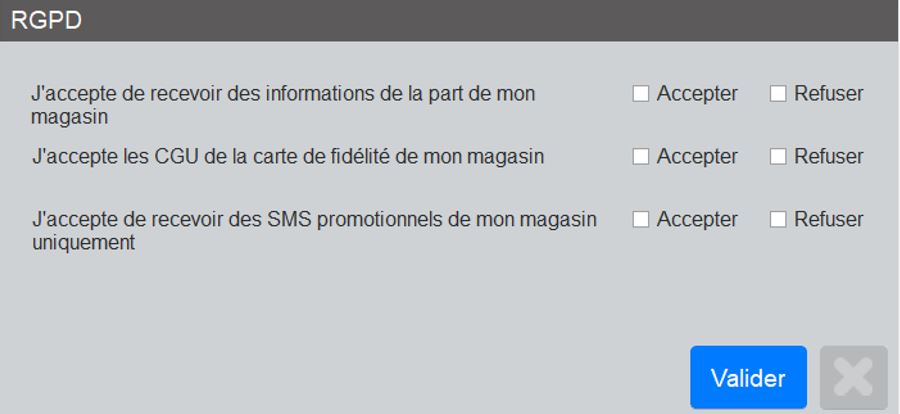Screen dimensions: 900x414
Task: Enable Refuser box for promotional SMS
Action: [778, 219]
